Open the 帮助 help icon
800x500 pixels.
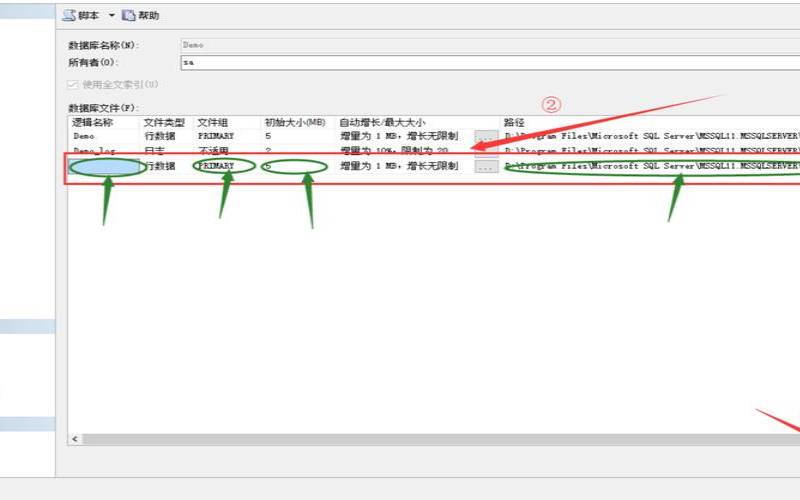(x=128, y=16)
